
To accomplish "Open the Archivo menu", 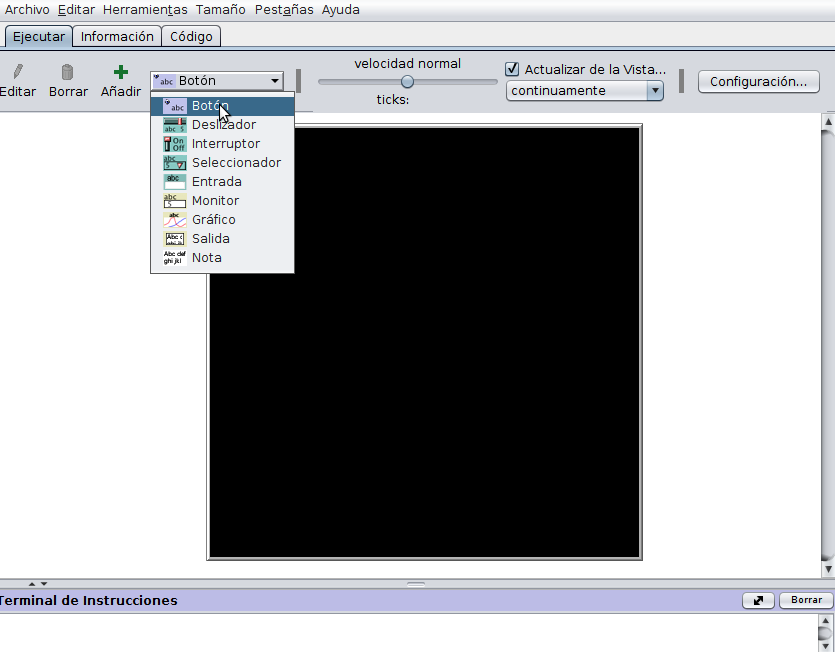I will click(x=27, y=10).
